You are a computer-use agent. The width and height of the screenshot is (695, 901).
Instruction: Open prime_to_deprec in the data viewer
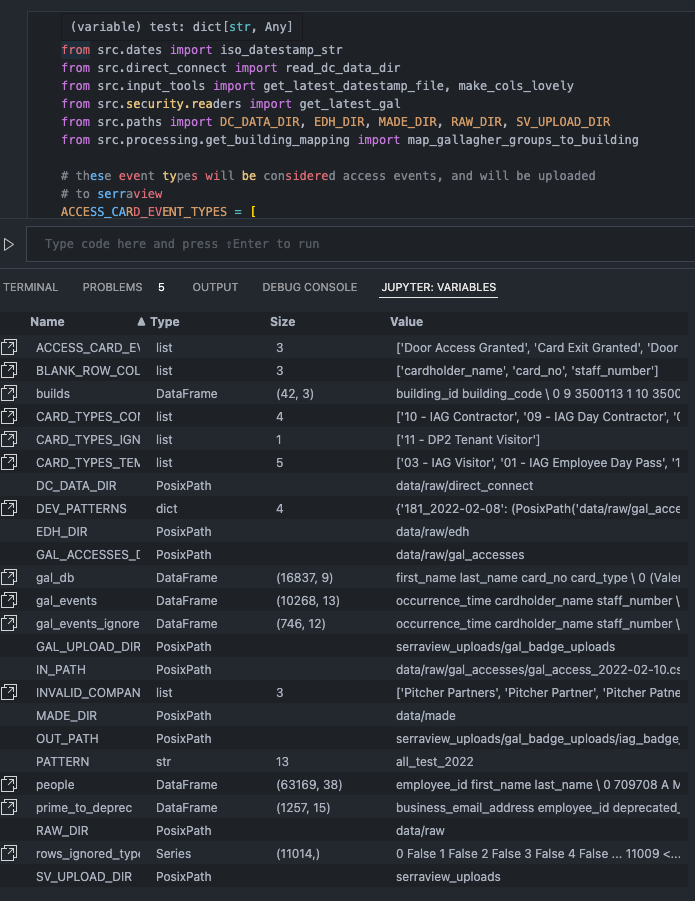(x=9, y=807)
